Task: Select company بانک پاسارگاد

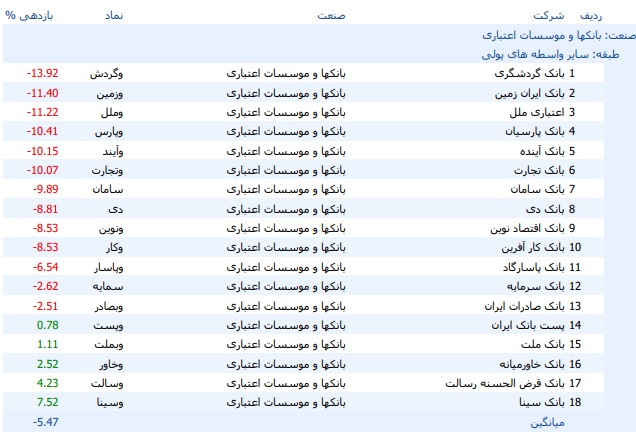Action: [534, 267]
